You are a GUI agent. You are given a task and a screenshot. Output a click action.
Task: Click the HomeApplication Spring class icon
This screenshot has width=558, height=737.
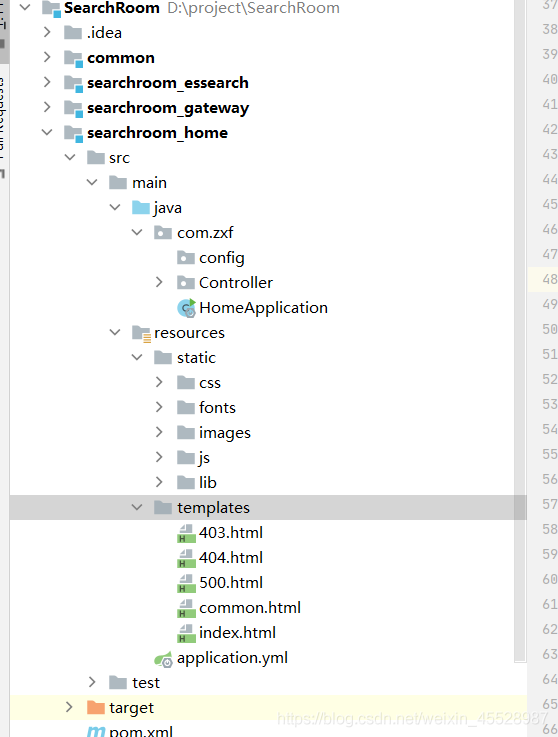pyautogui.click(x=186, y=308)
